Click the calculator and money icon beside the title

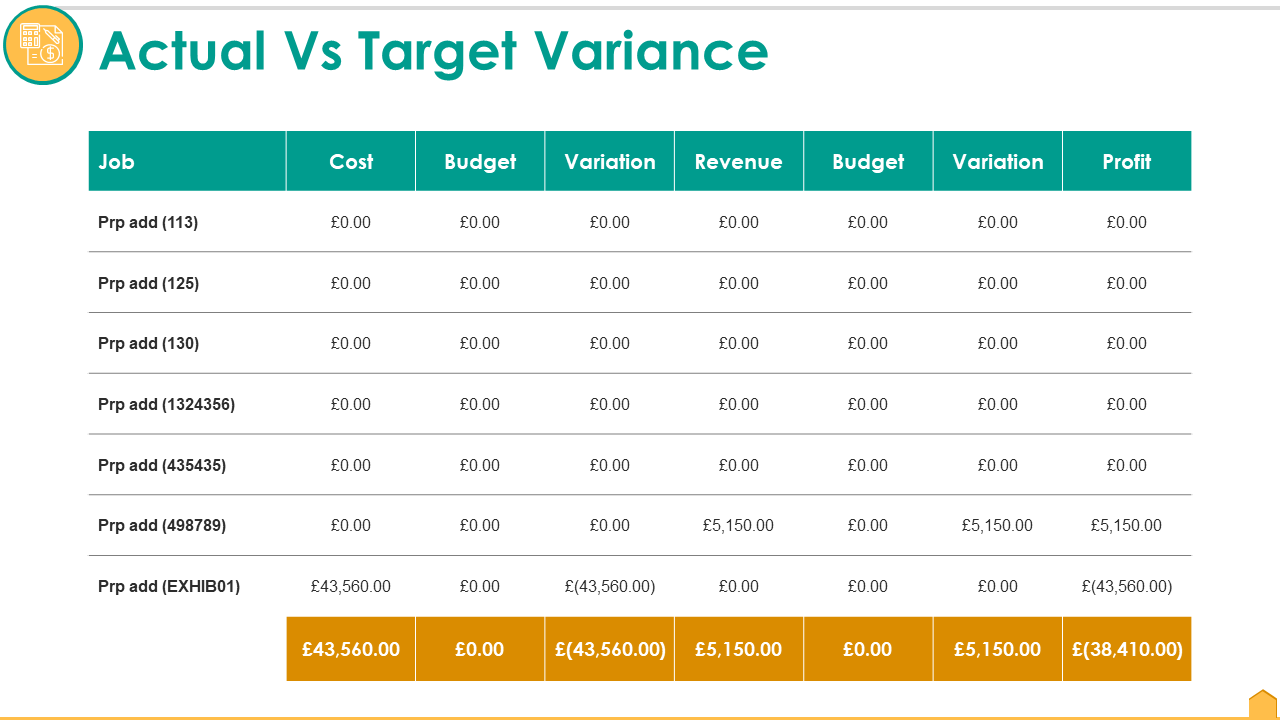(43, 45)
